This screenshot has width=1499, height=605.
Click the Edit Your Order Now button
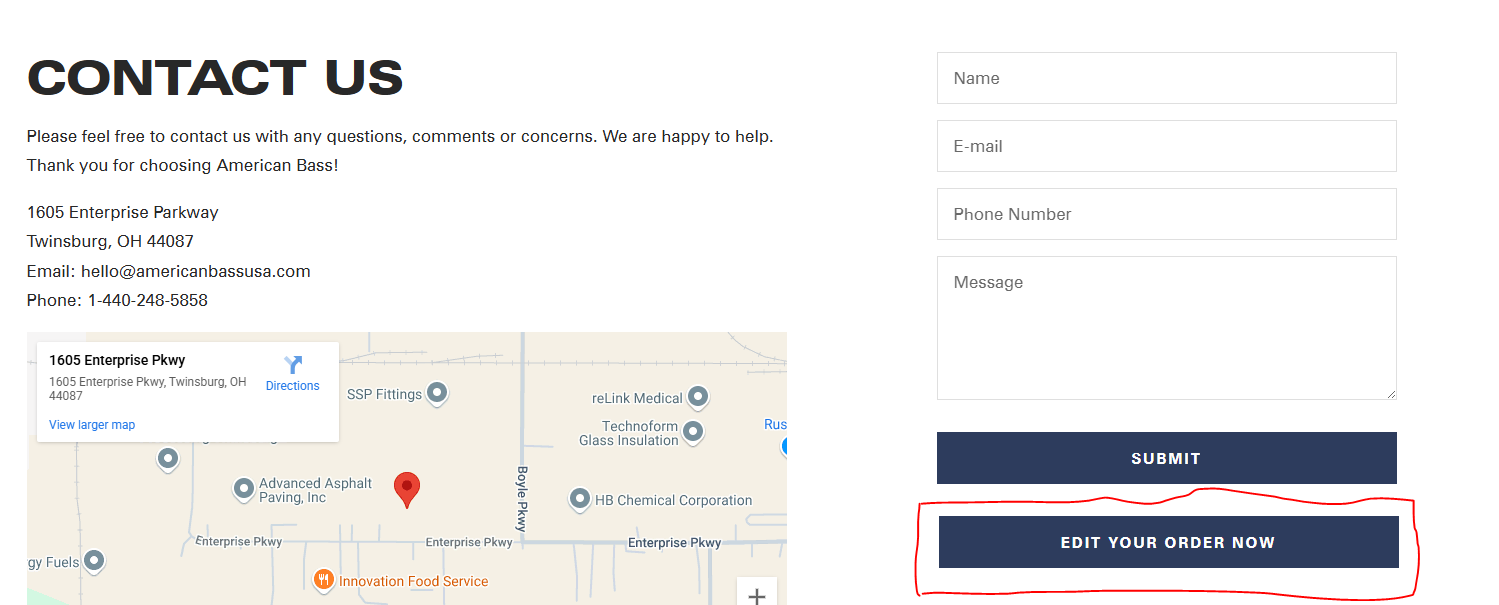pyautogui.click(x=1168, y=542)
